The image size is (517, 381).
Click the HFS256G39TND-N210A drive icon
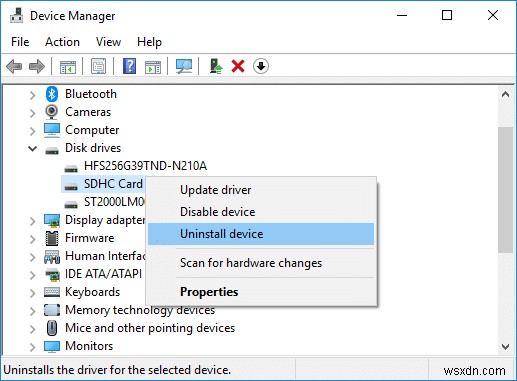(71, 168)
